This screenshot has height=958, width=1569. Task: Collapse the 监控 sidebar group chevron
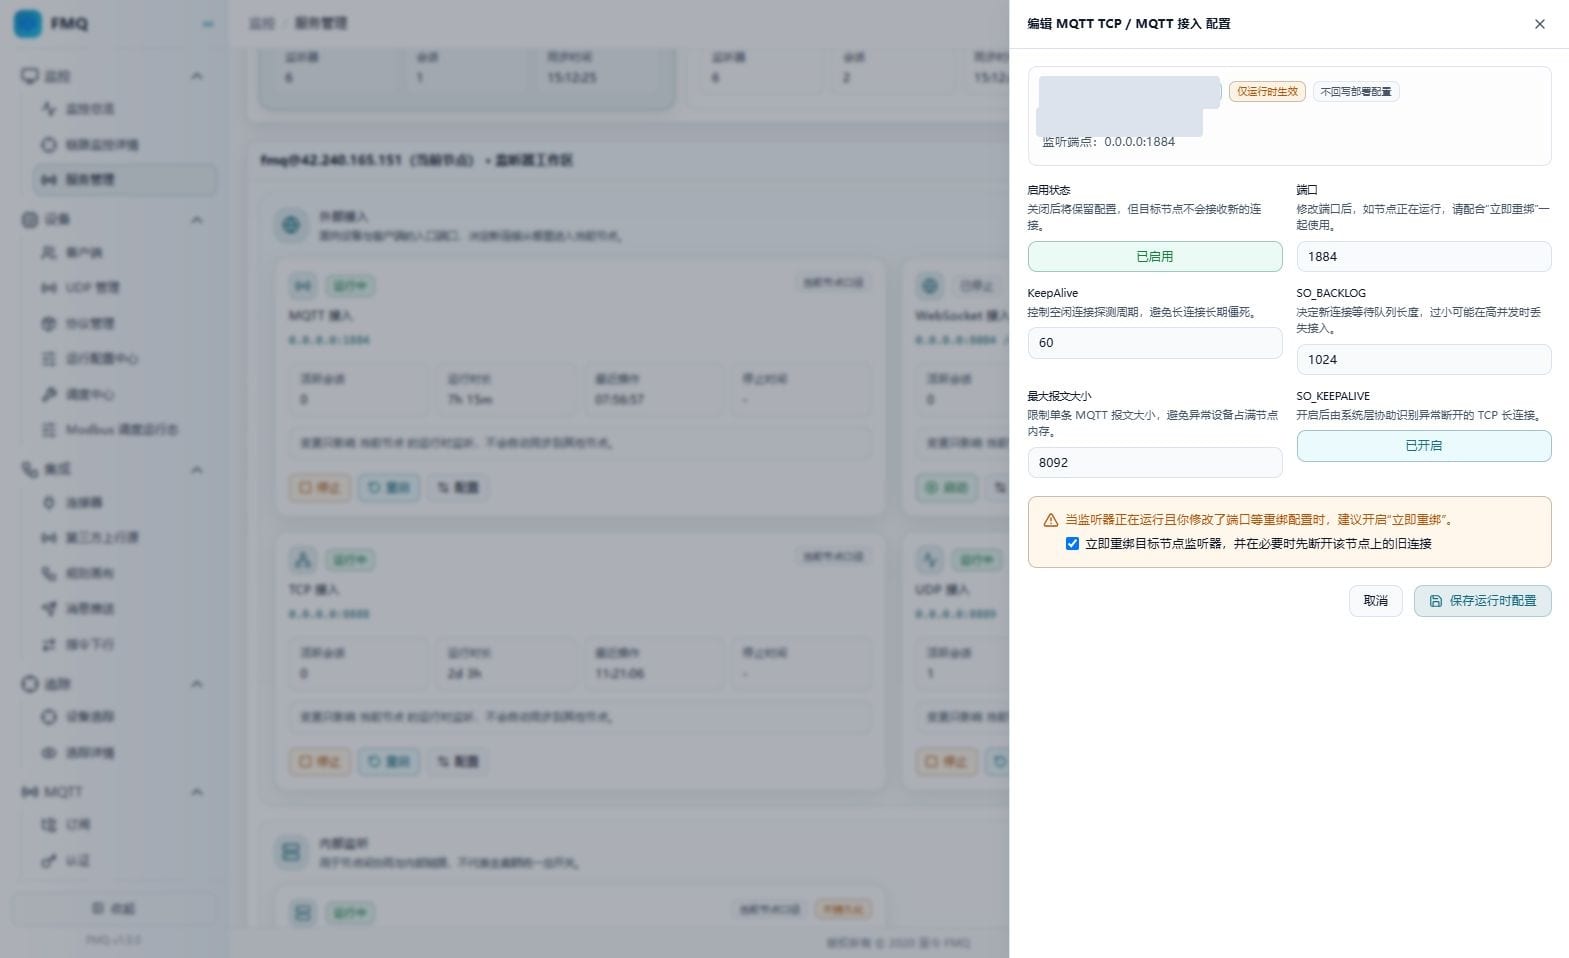tap(197, 76)
